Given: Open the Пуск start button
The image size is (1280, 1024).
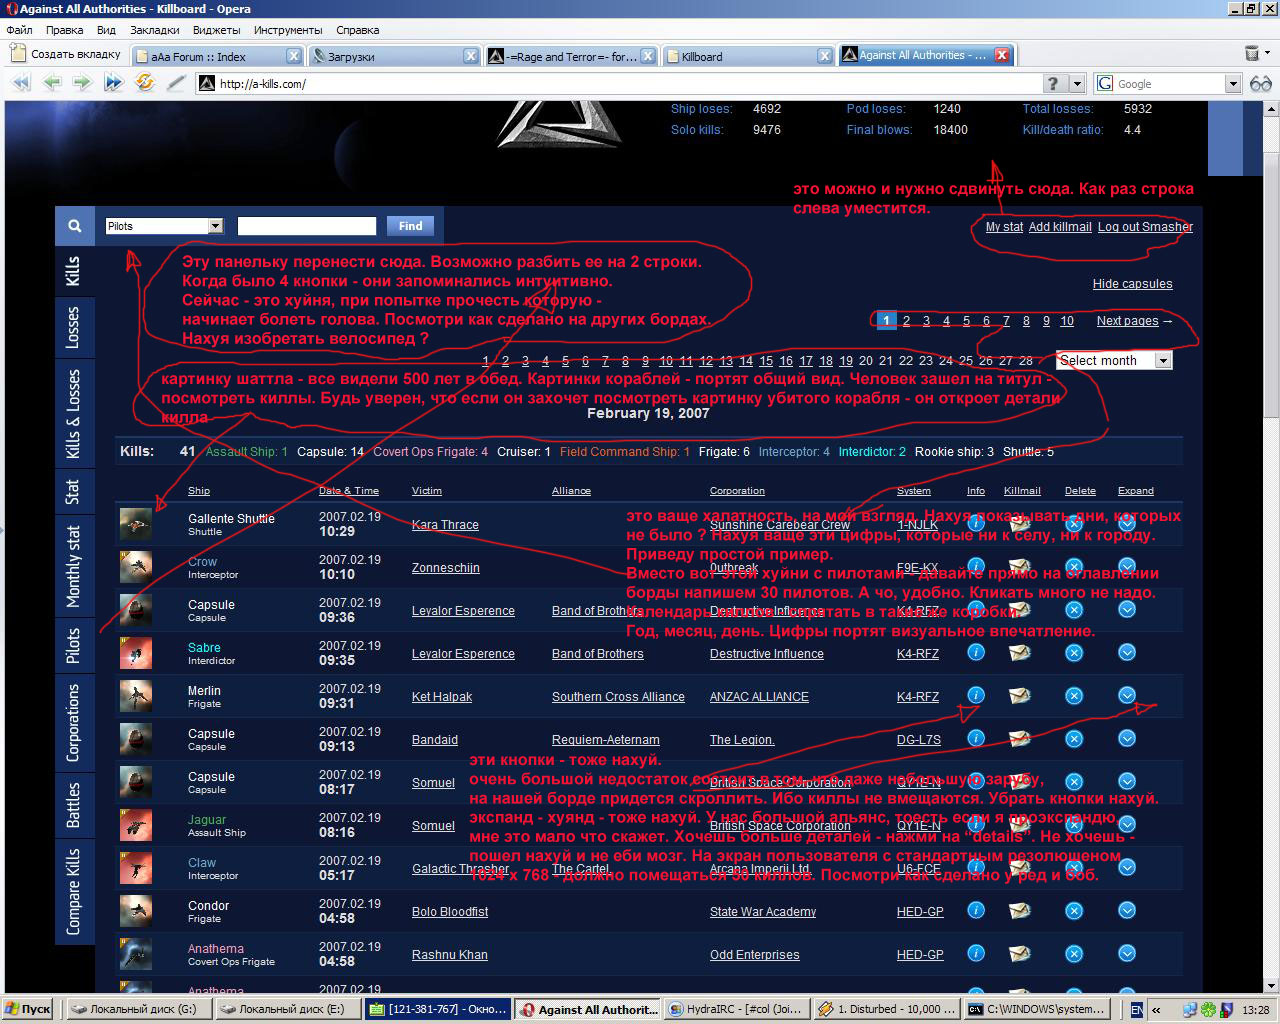Looking at the screenshot, I should (x=27, y=1009).
